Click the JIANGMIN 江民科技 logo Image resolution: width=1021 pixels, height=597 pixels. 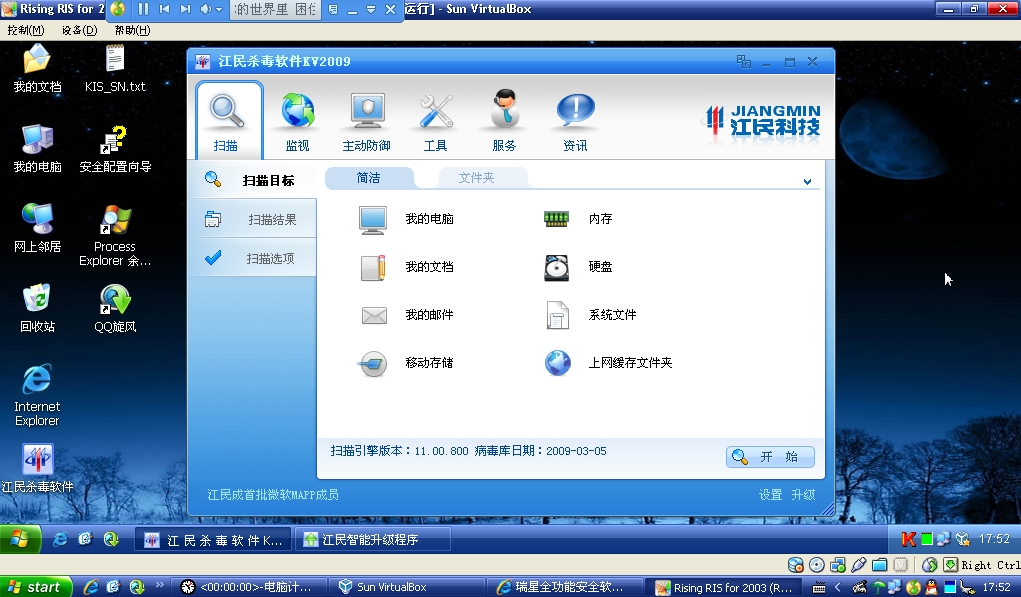(x=763, y=120)
